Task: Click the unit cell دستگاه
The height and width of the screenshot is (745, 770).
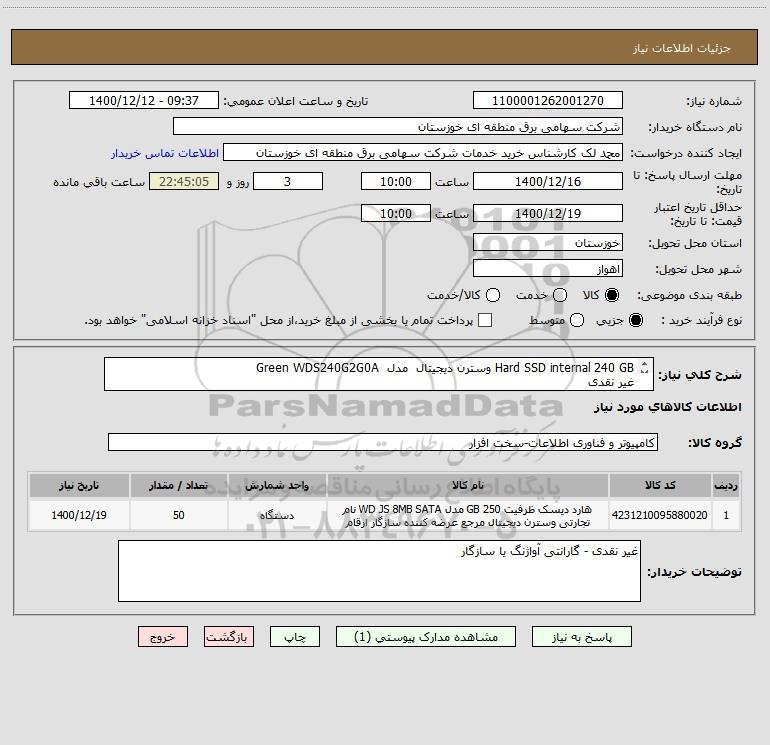Action: click(277, 515)
